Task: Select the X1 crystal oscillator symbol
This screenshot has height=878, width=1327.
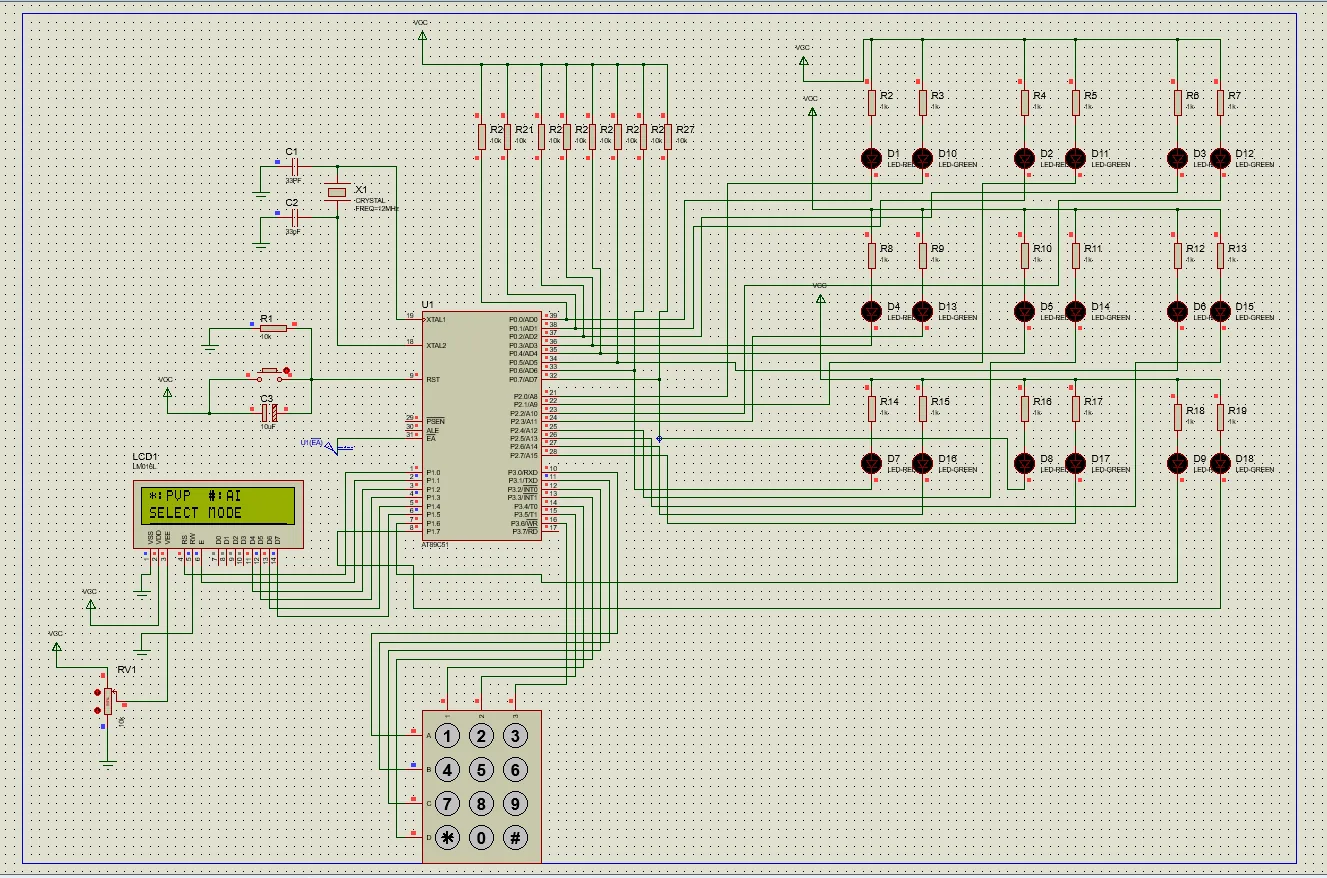Action: [x=337, y=191]
